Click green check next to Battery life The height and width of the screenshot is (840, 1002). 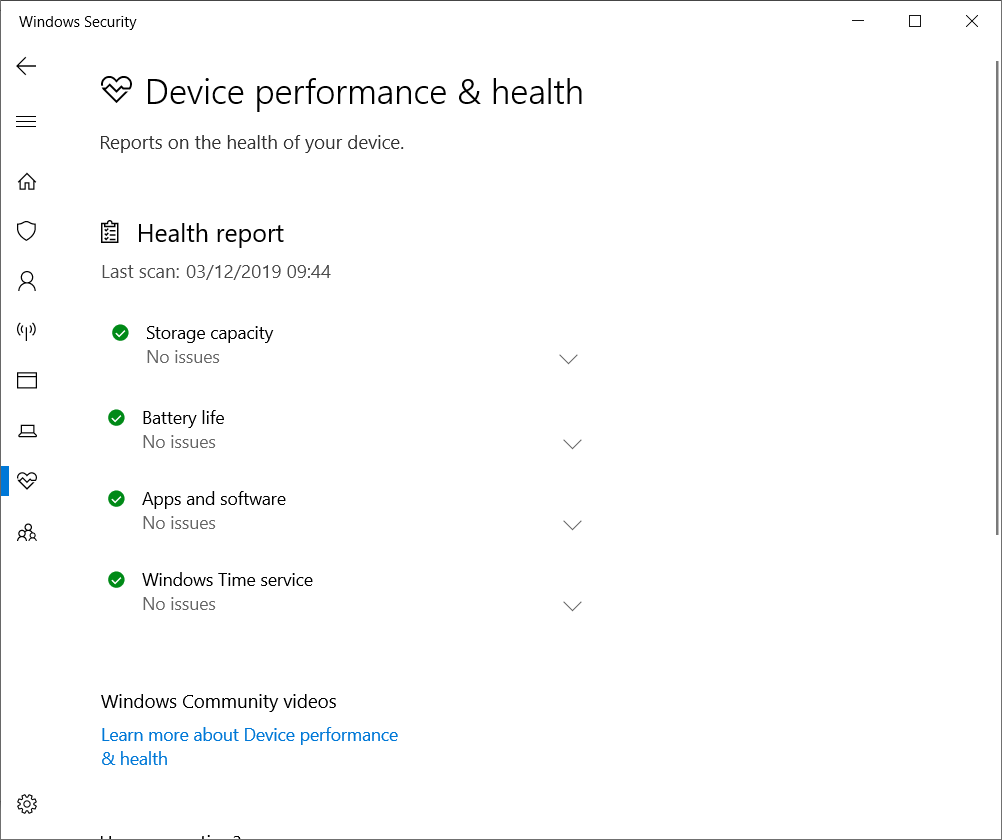point(116,417)
